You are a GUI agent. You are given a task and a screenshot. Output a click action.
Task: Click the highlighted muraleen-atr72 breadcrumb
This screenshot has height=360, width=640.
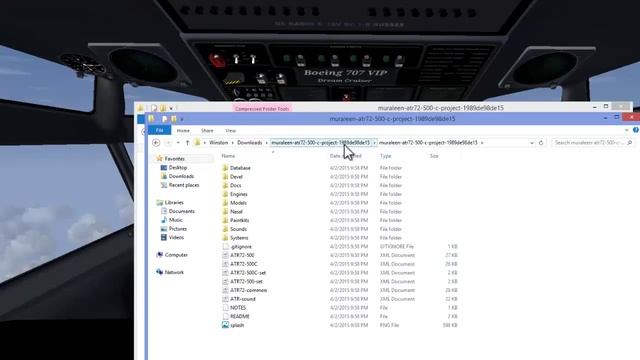click(x=321, y=143)
